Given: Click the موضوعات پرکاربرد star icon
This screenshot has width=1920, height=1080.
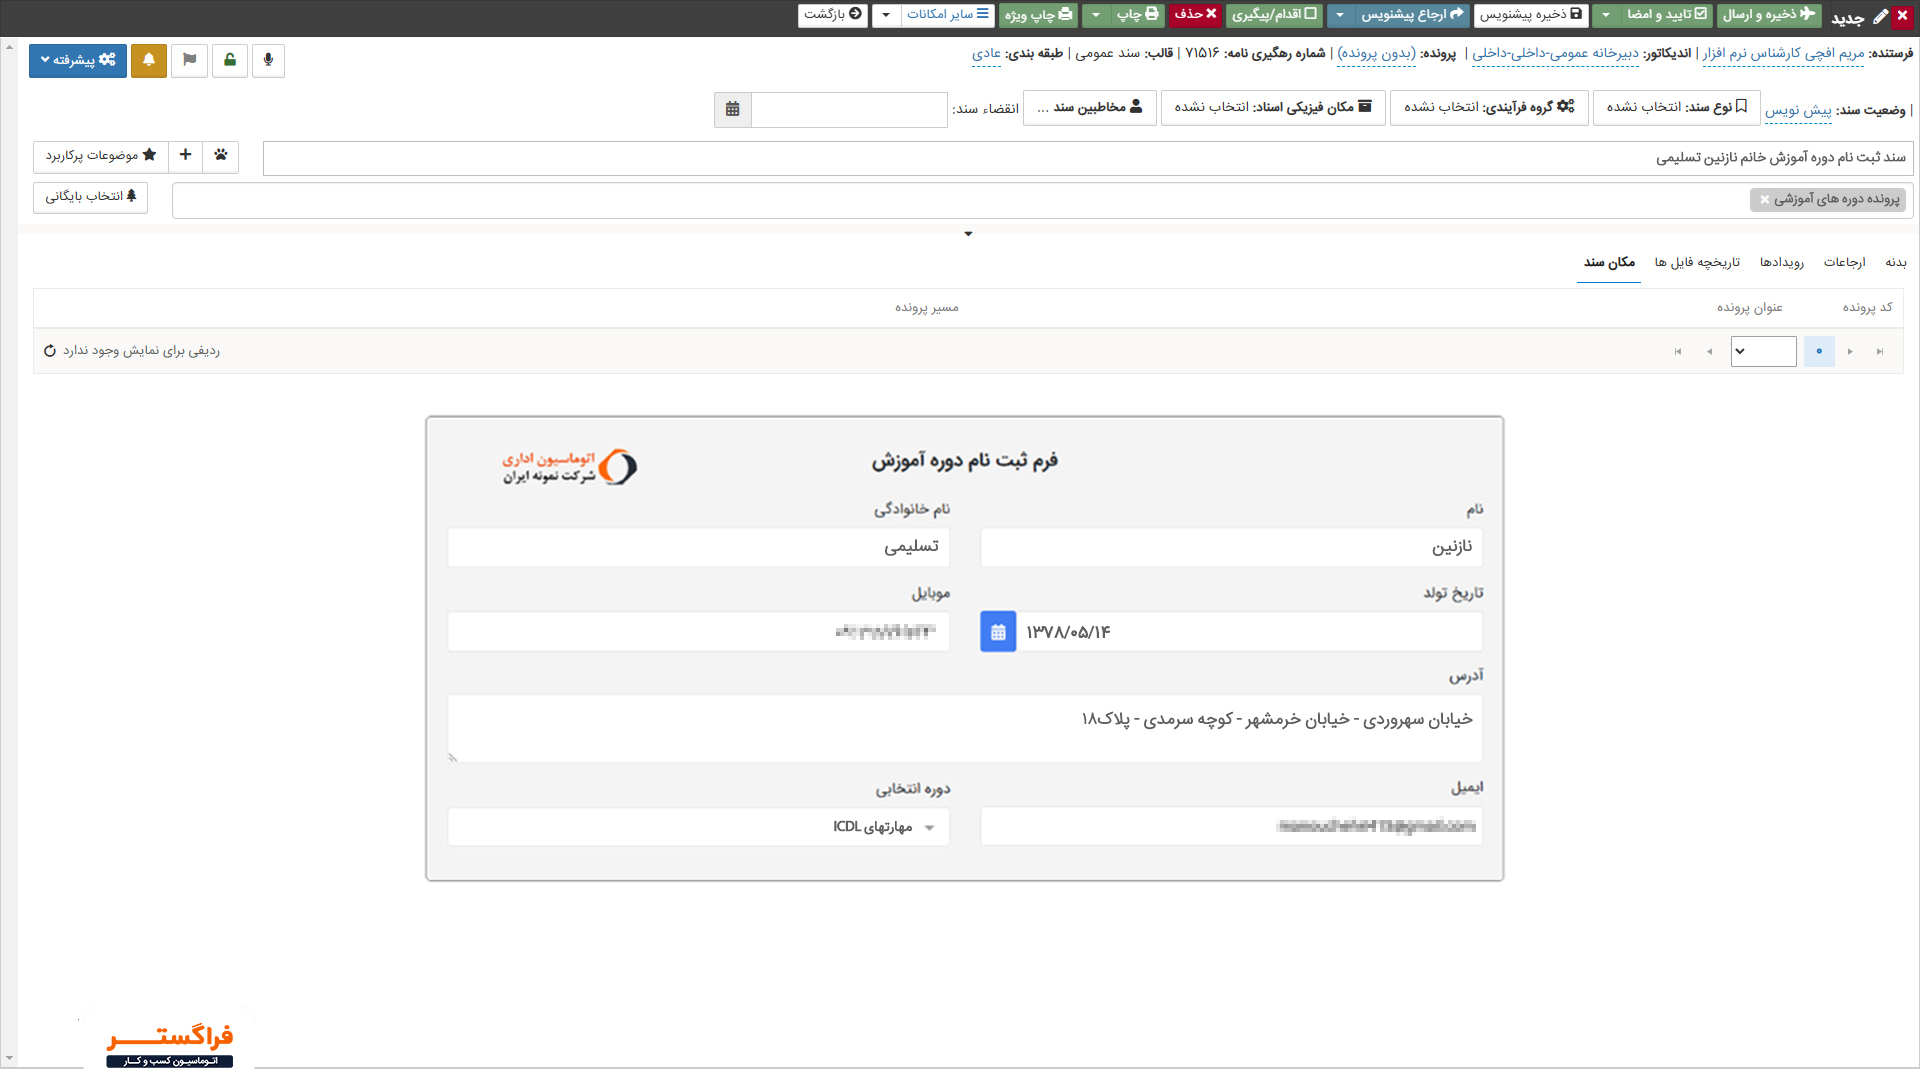Looking at the screenshot, I should click(x=149, y=156).
